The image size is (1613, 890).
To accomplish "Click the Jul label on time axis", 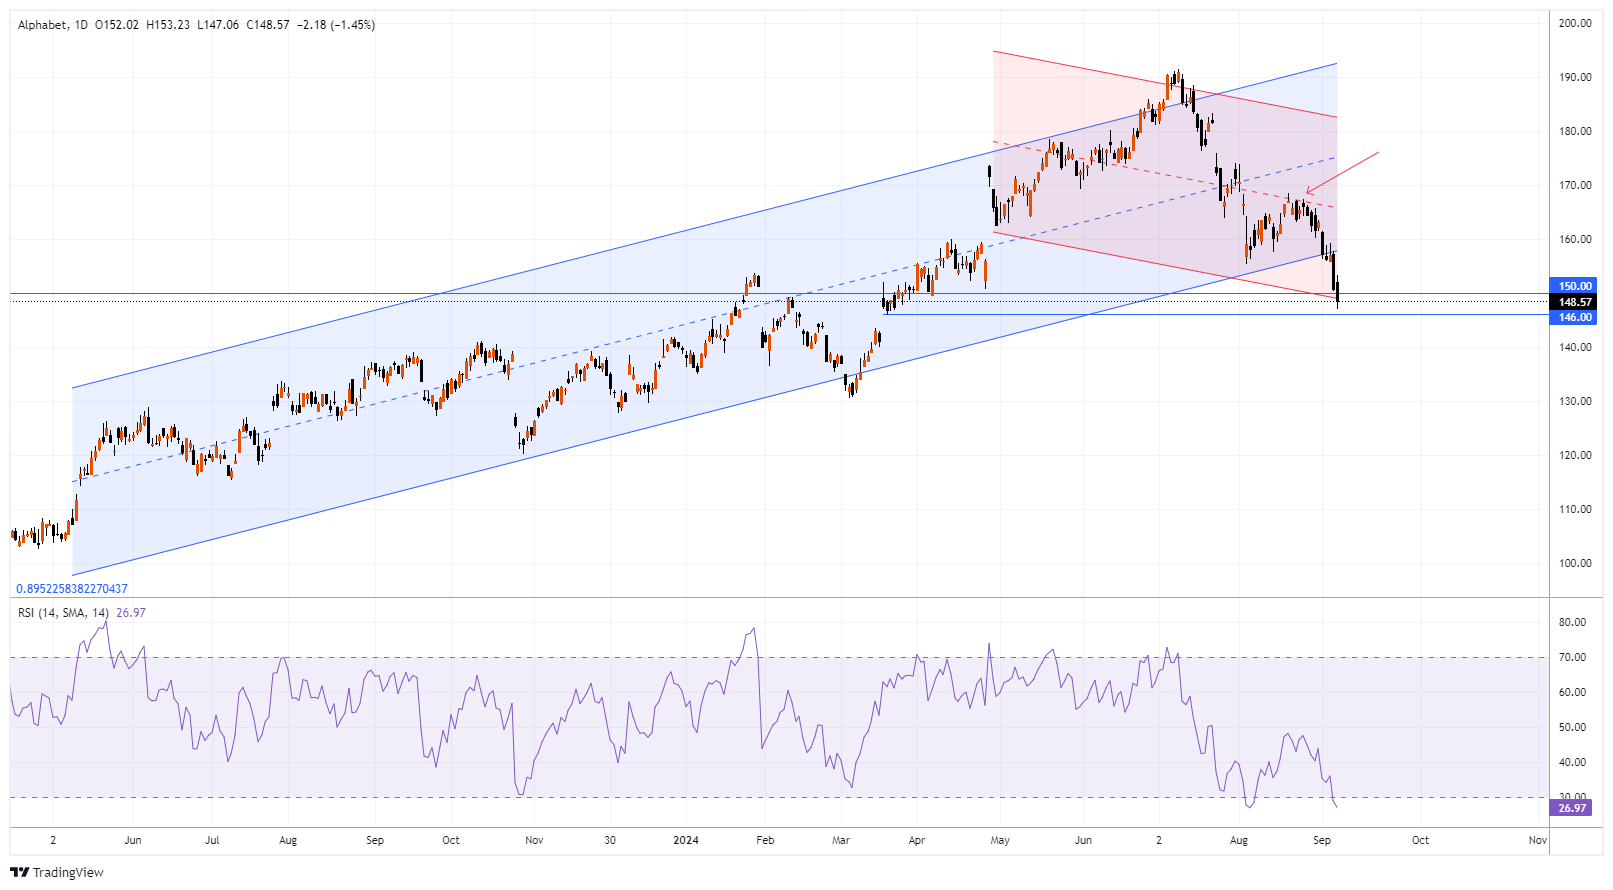I will coord(212,840).
